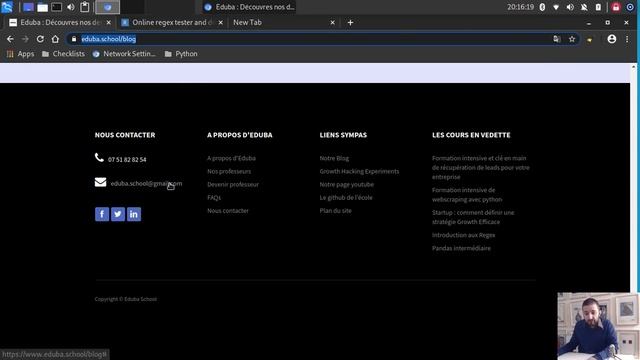Open the Nous contacter footer link
This screenshot has height=360, width=640.
tap(228, 211)
